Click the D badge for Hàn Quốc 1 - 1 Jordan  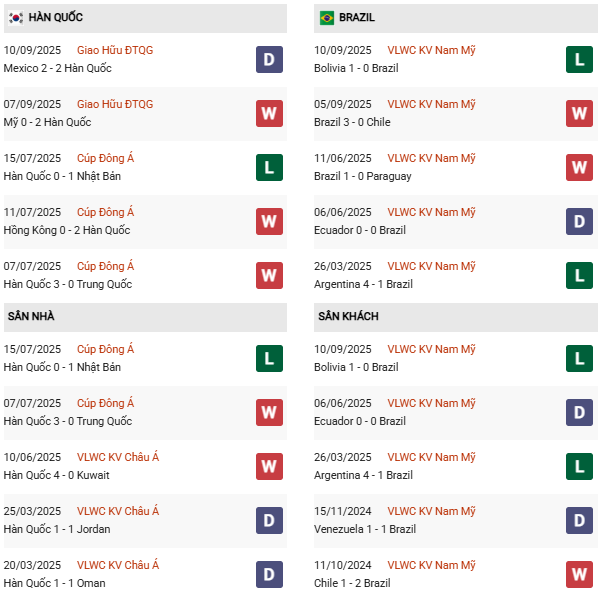pos(269,520)
